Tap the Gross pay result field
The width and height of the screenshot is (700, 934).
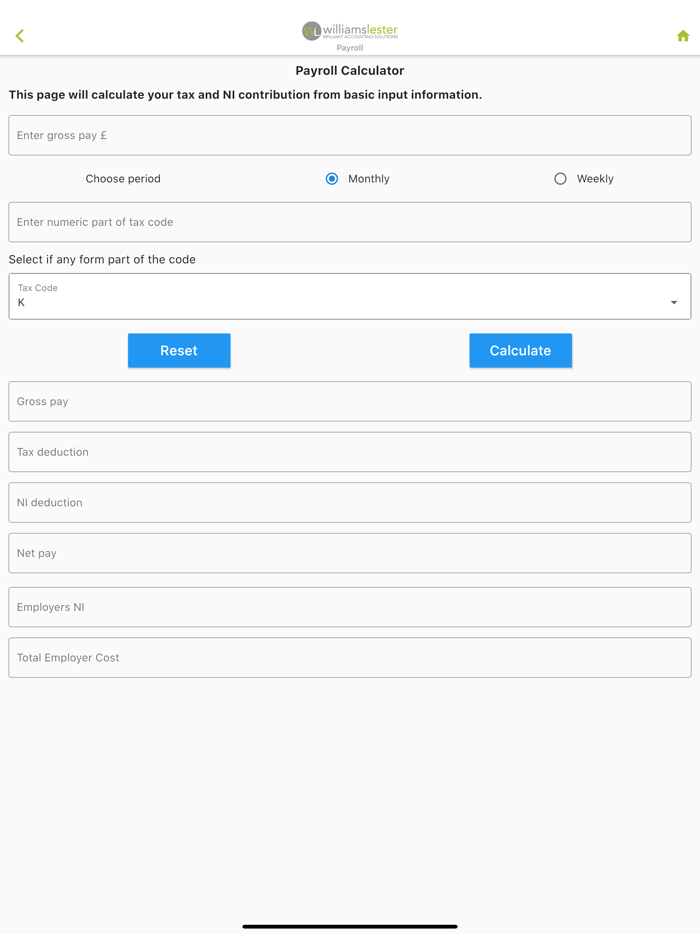click(350, 401)
